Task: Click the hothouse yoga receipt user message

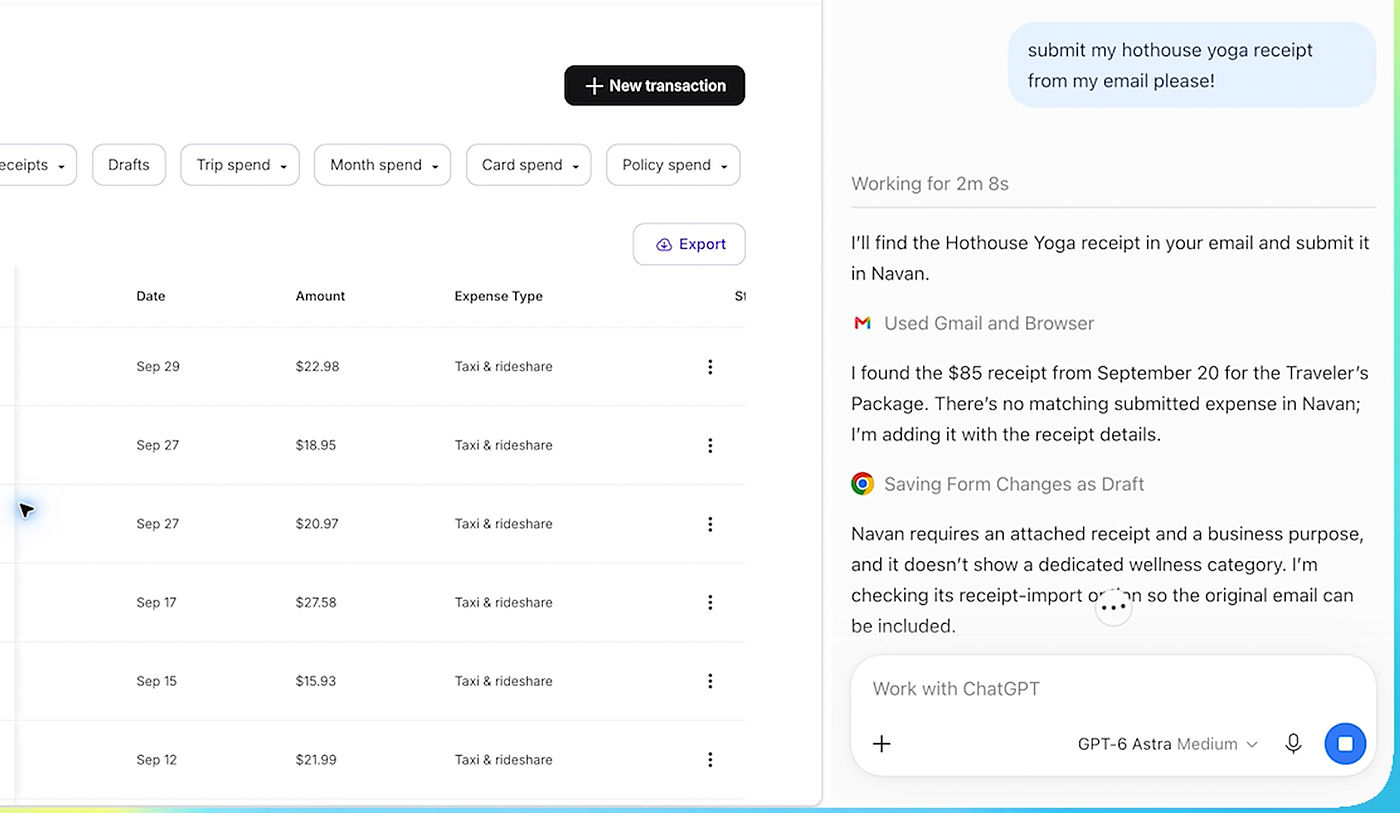Action: point(1192,65)
